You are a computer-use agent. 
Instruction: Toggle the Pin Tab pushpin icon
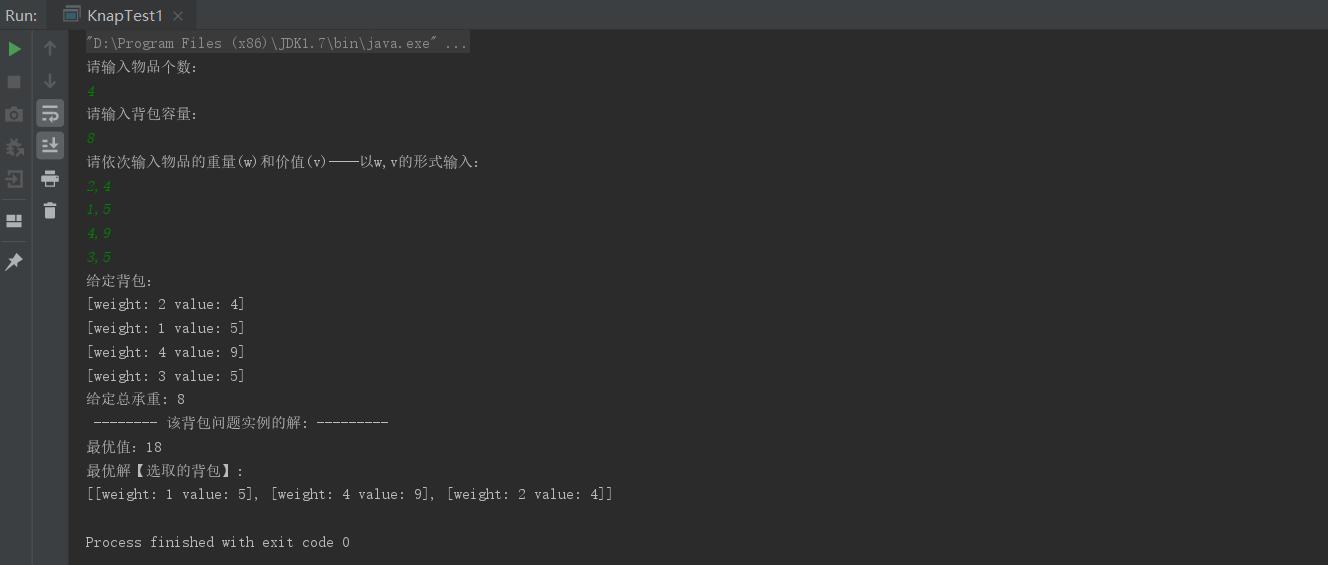coord(14,262)
